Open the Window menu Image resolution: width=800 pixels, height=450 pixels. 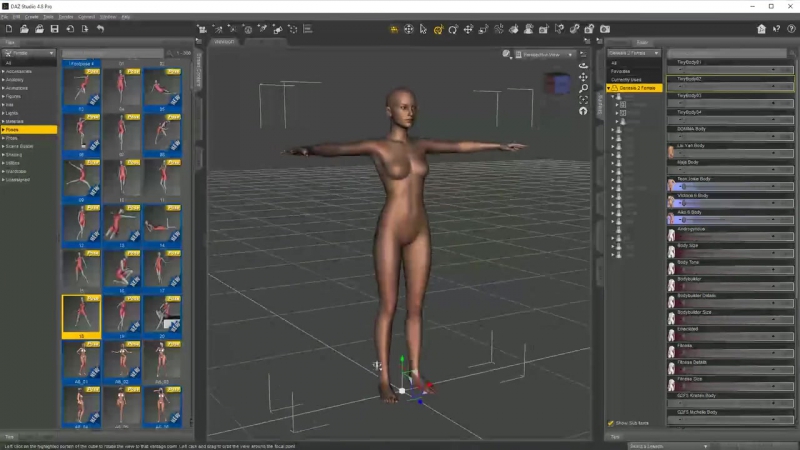(108, 17)
